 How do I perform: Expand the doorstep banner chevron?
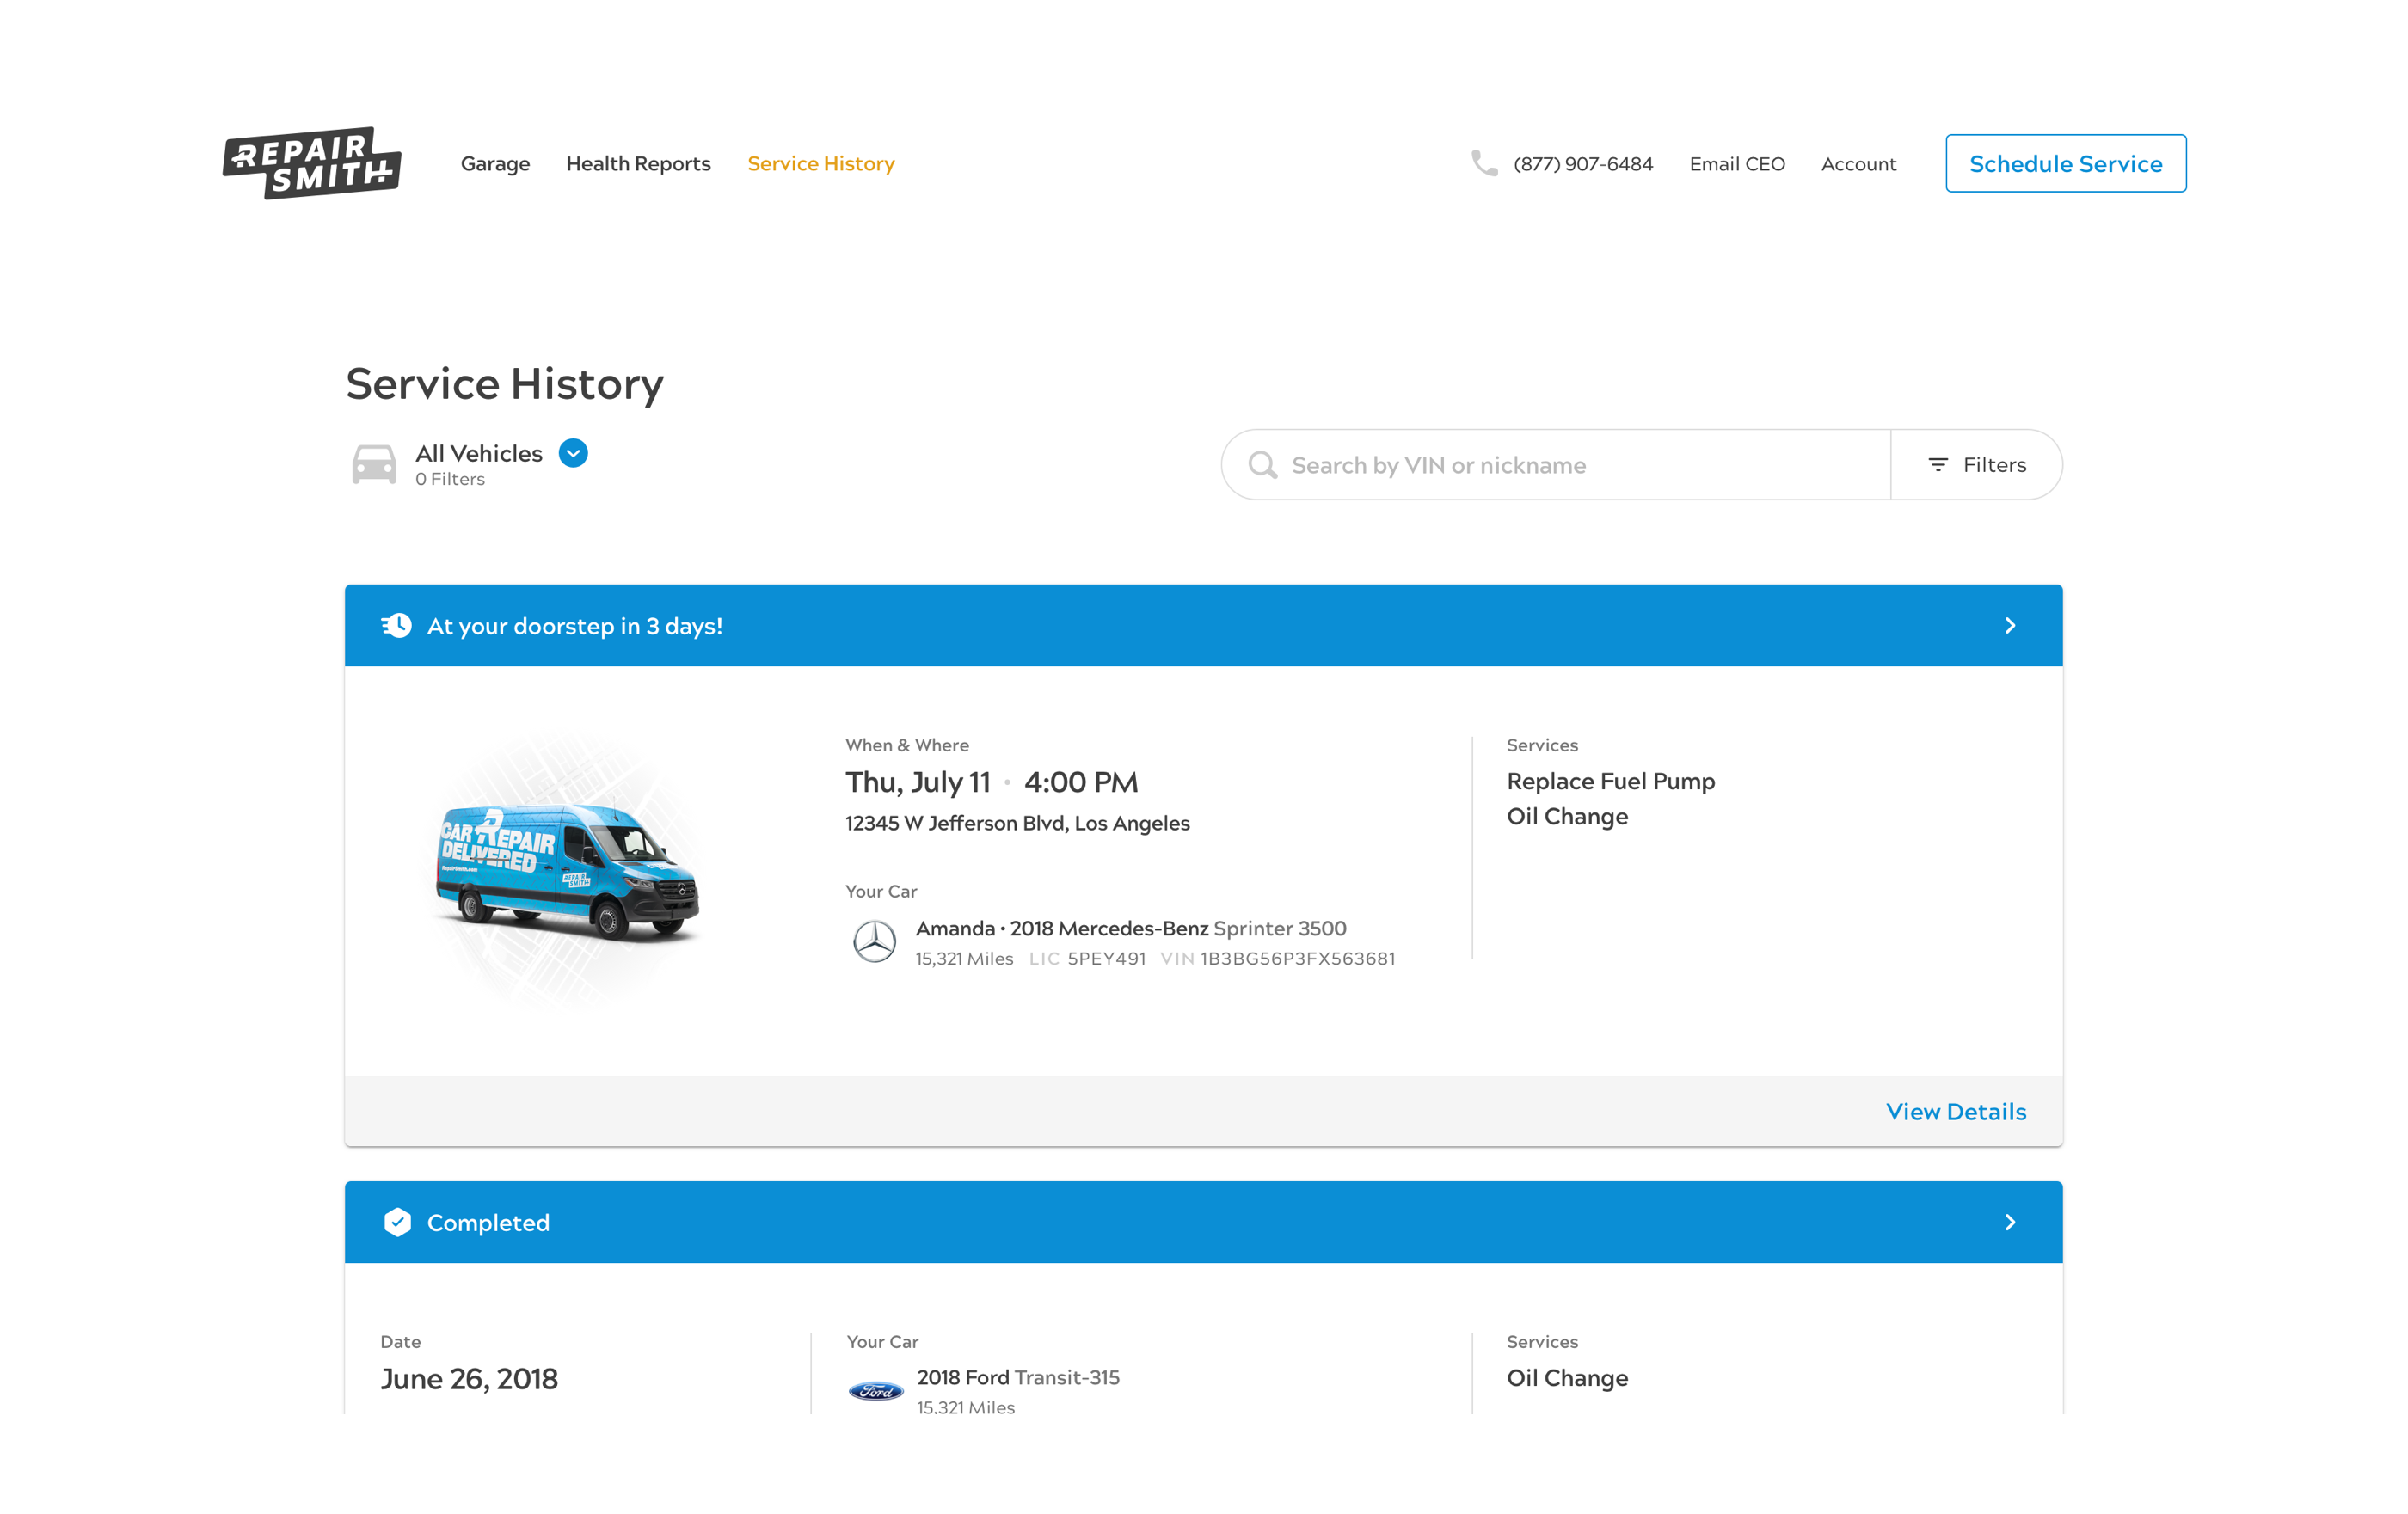(2010, 626)
